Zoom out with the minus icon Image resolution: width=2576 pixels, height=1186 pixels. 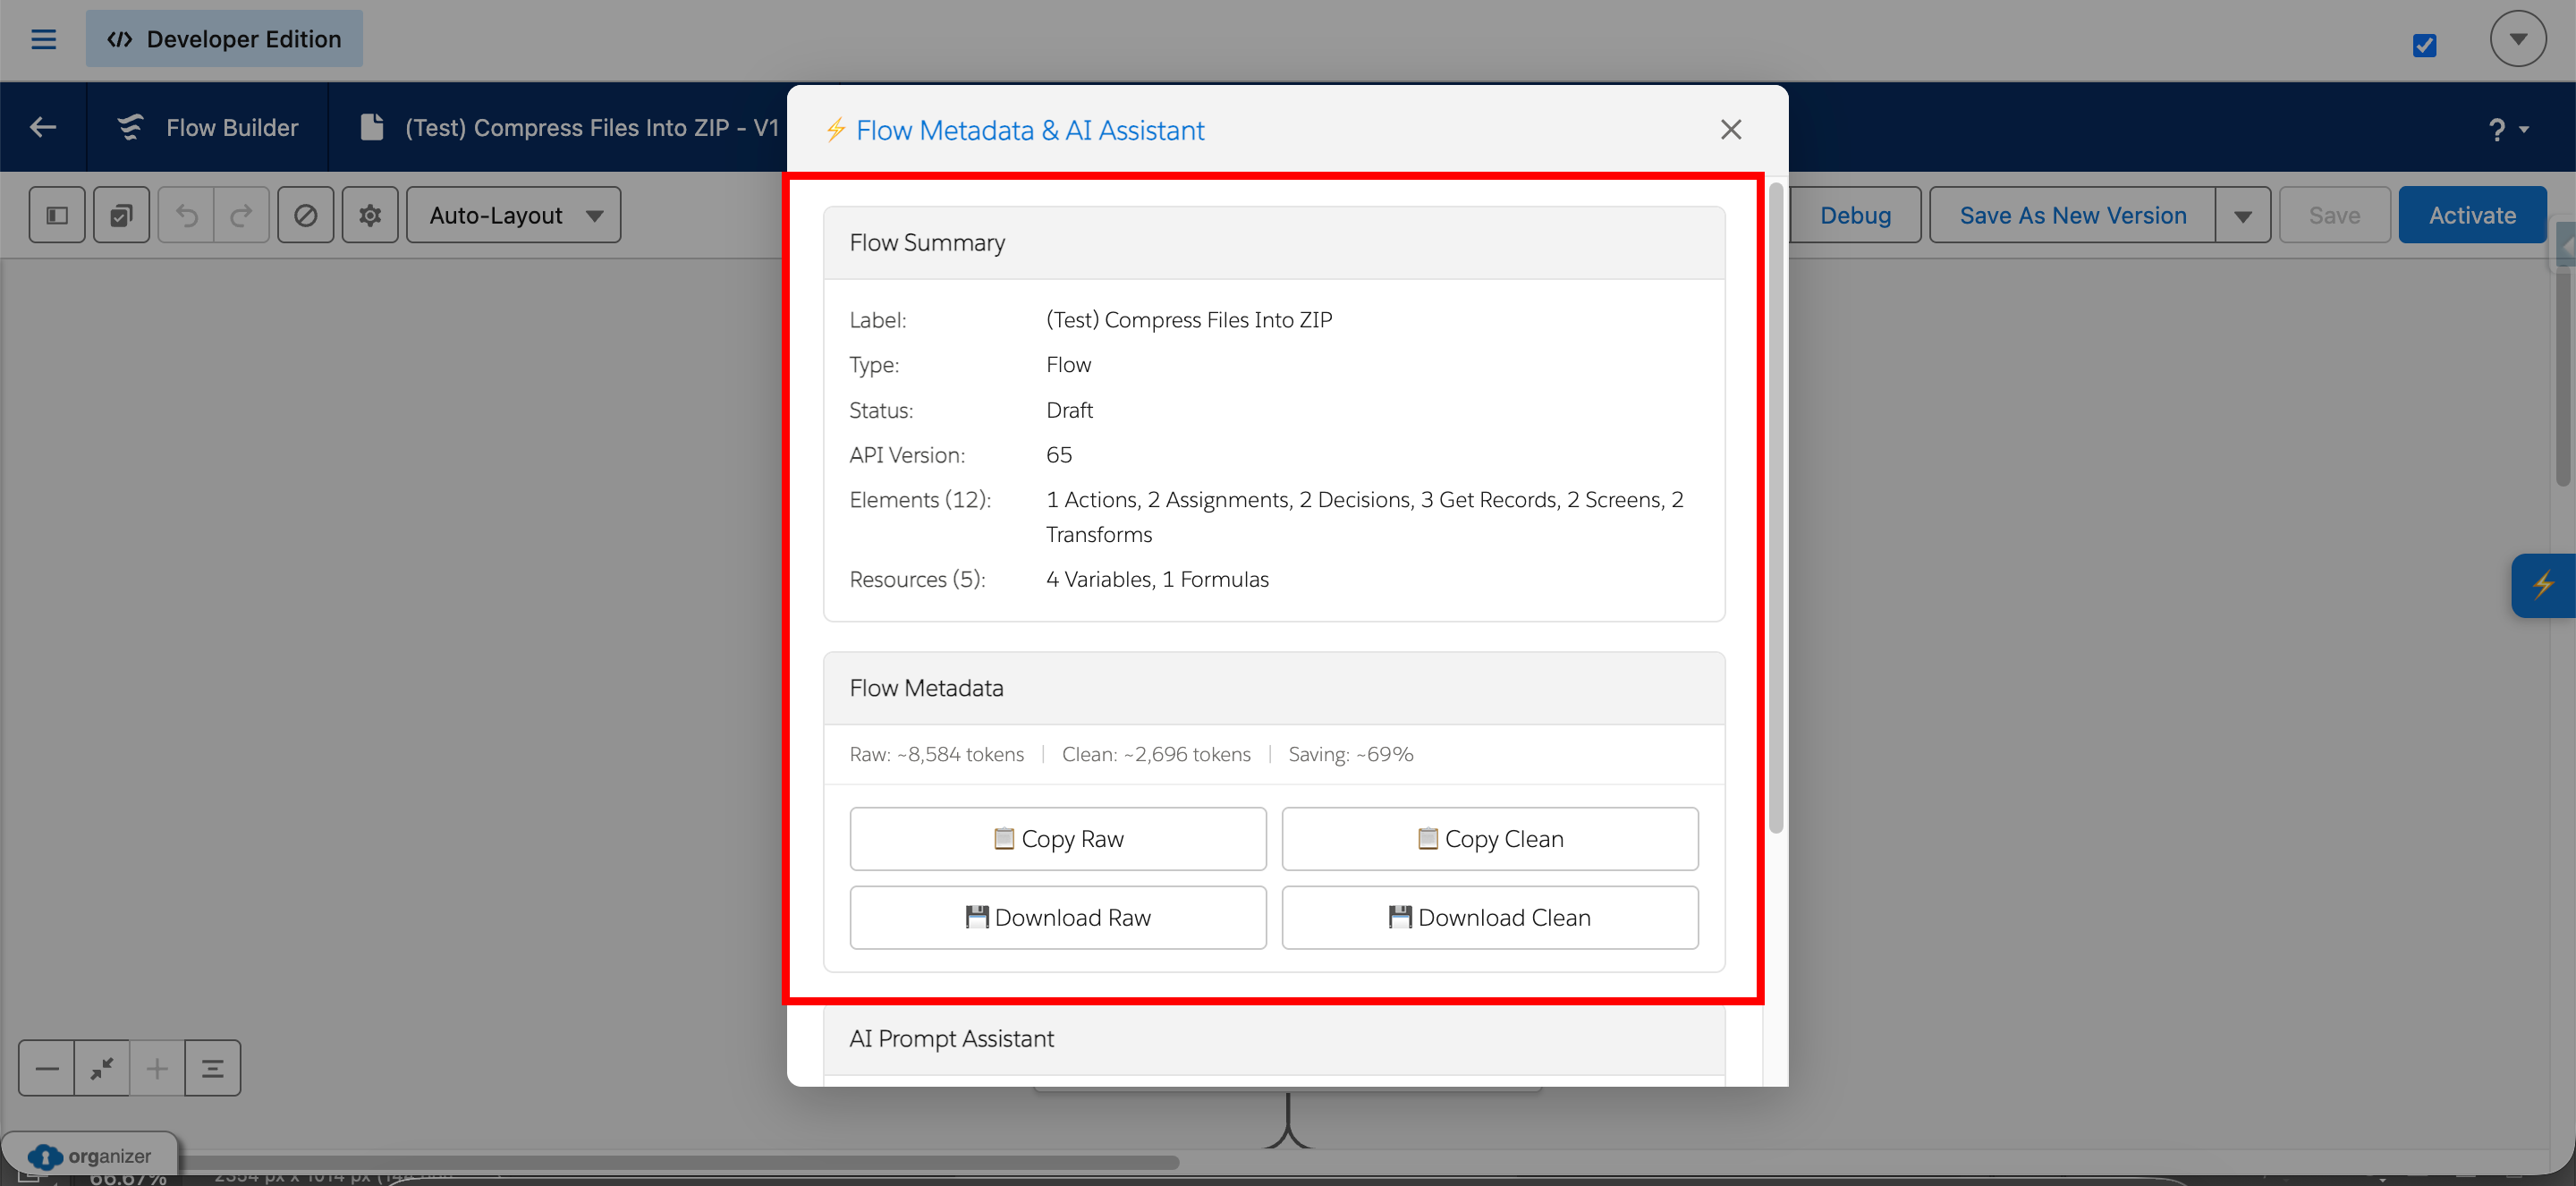tap(46, 1067)
